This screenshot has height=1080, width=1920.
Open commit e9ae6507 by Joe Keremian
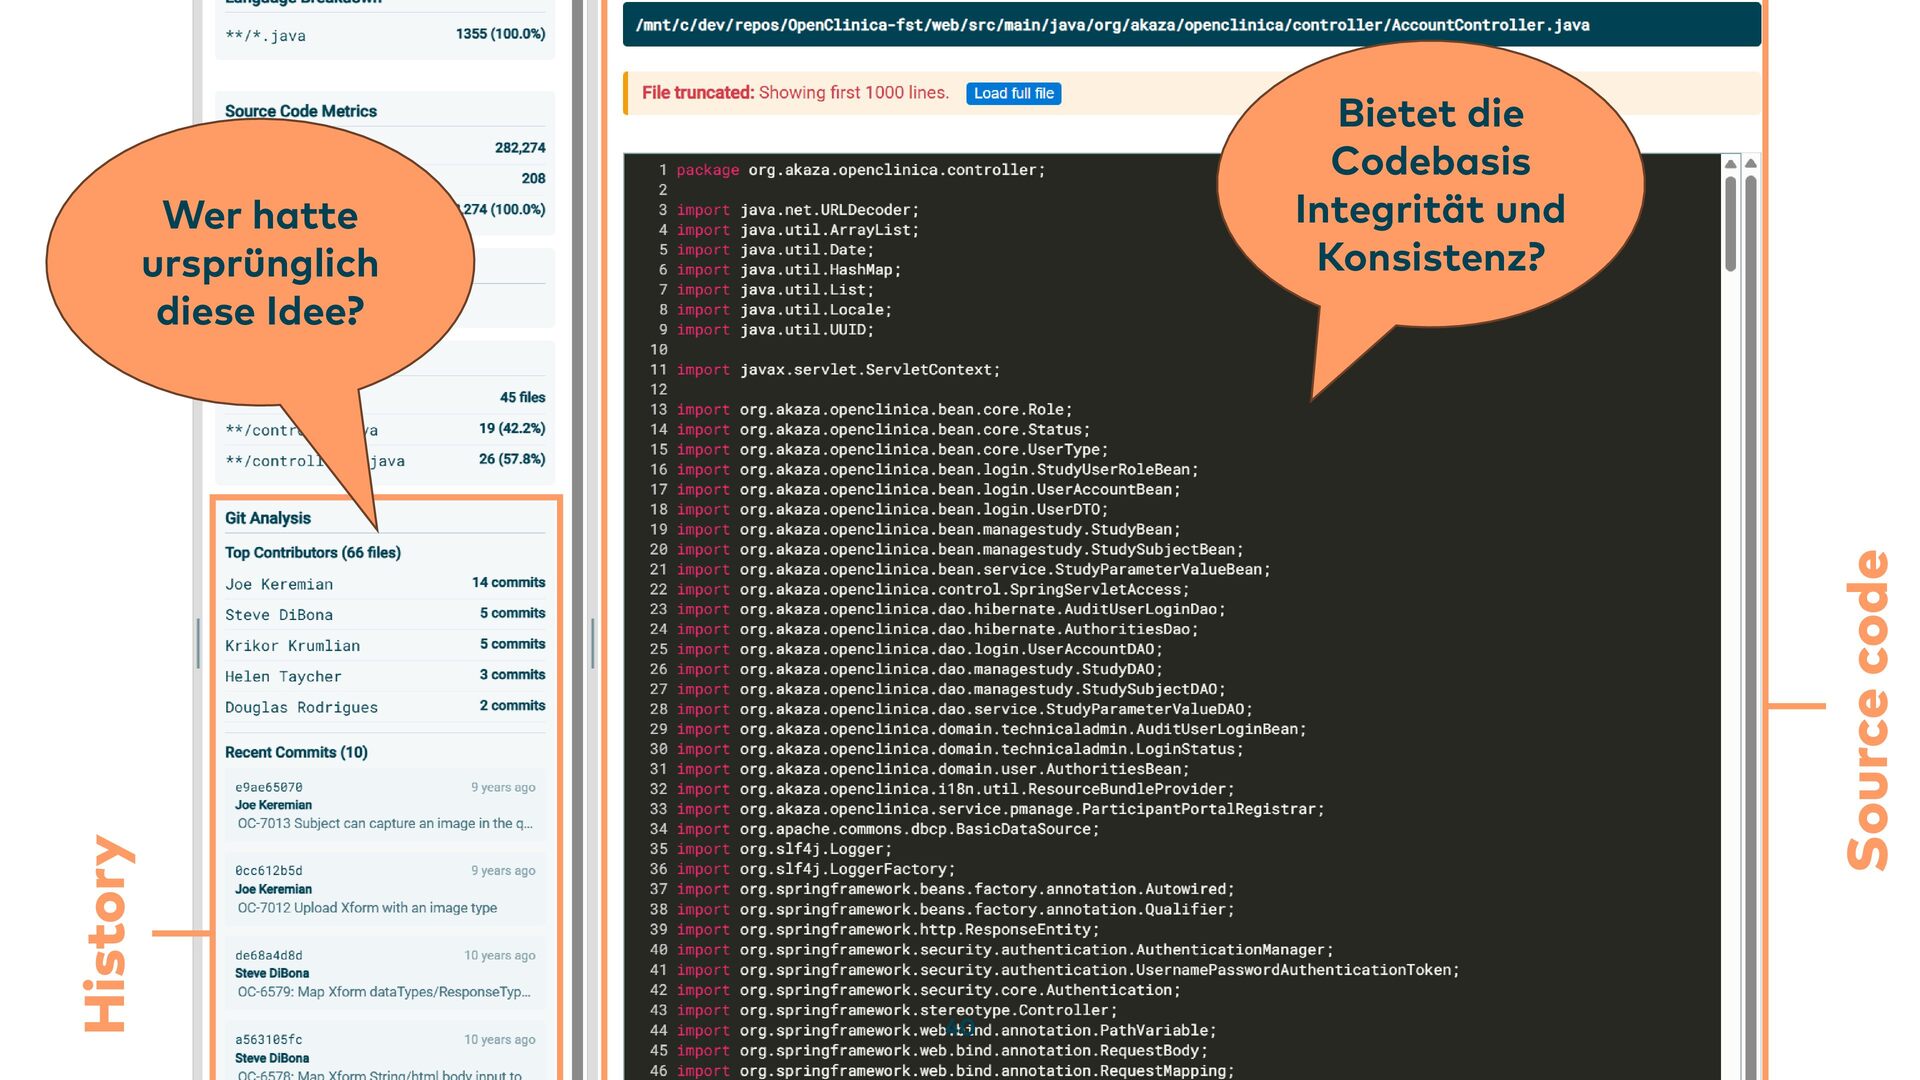385,805
